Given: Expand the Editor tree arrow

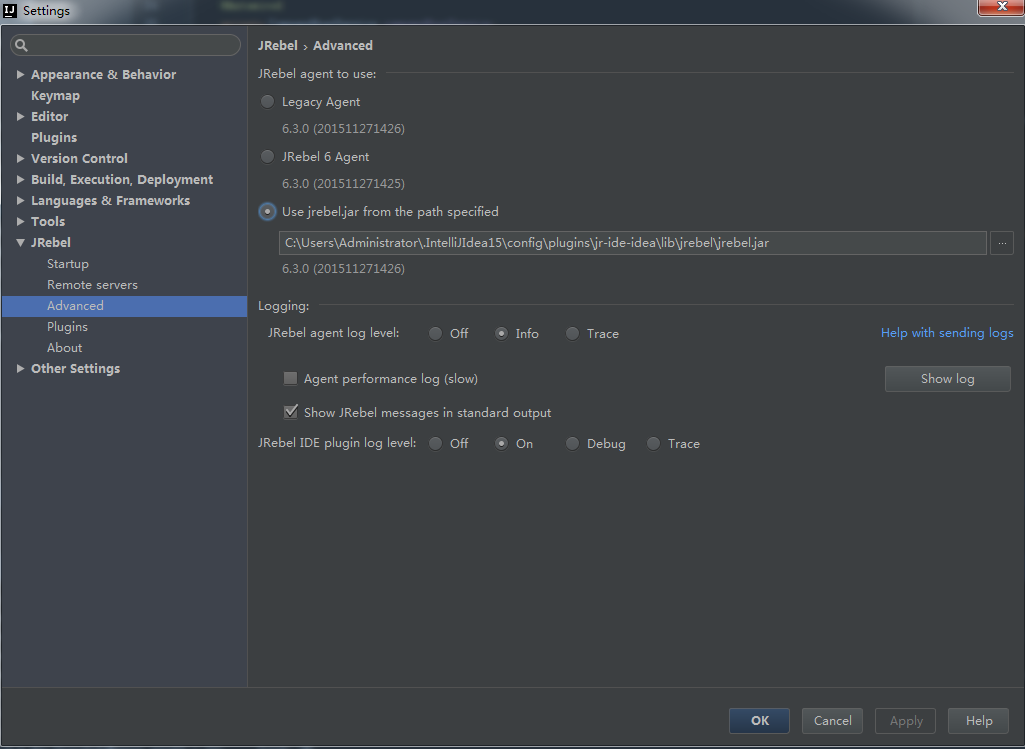Looking at the screenshot, I should point(20,116).
